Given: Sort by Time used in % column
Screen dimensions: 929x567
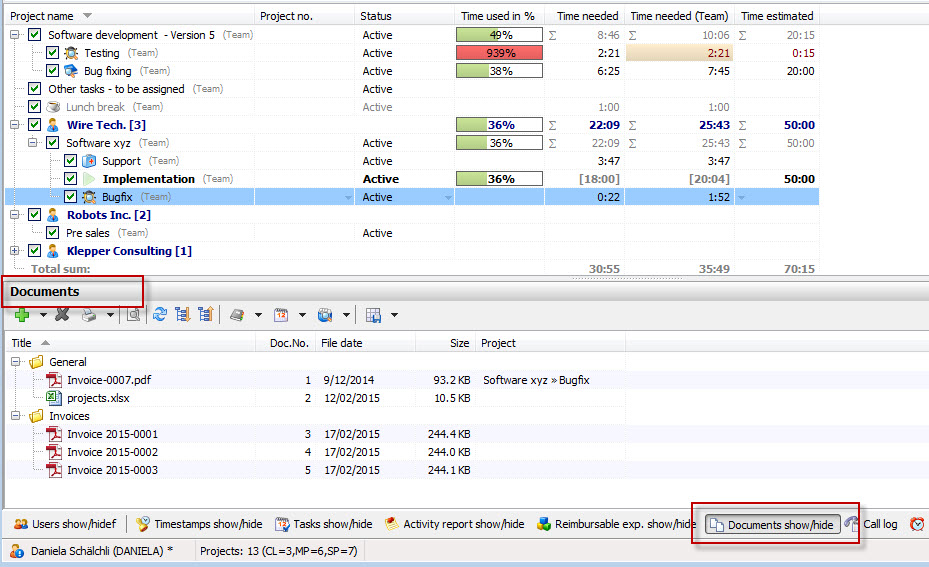Looking at the screenshot, I should pyautogui.click(x=498, y=16).
